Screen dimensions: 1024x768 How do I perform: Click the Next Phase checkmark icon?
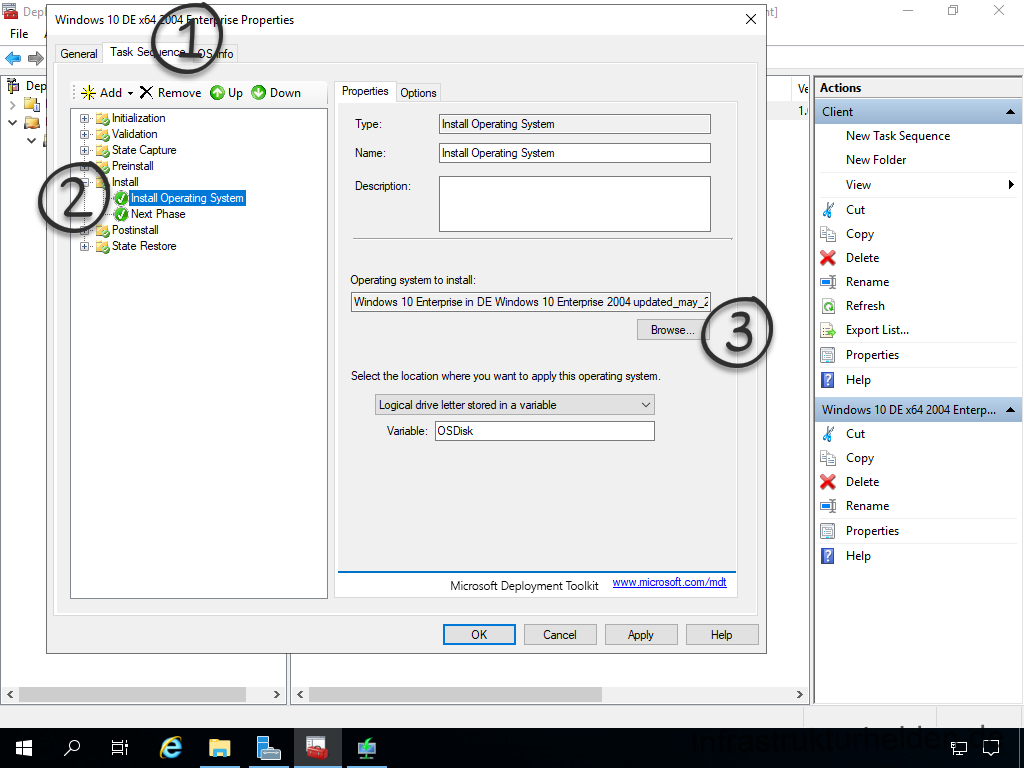(x=121, y=214)
